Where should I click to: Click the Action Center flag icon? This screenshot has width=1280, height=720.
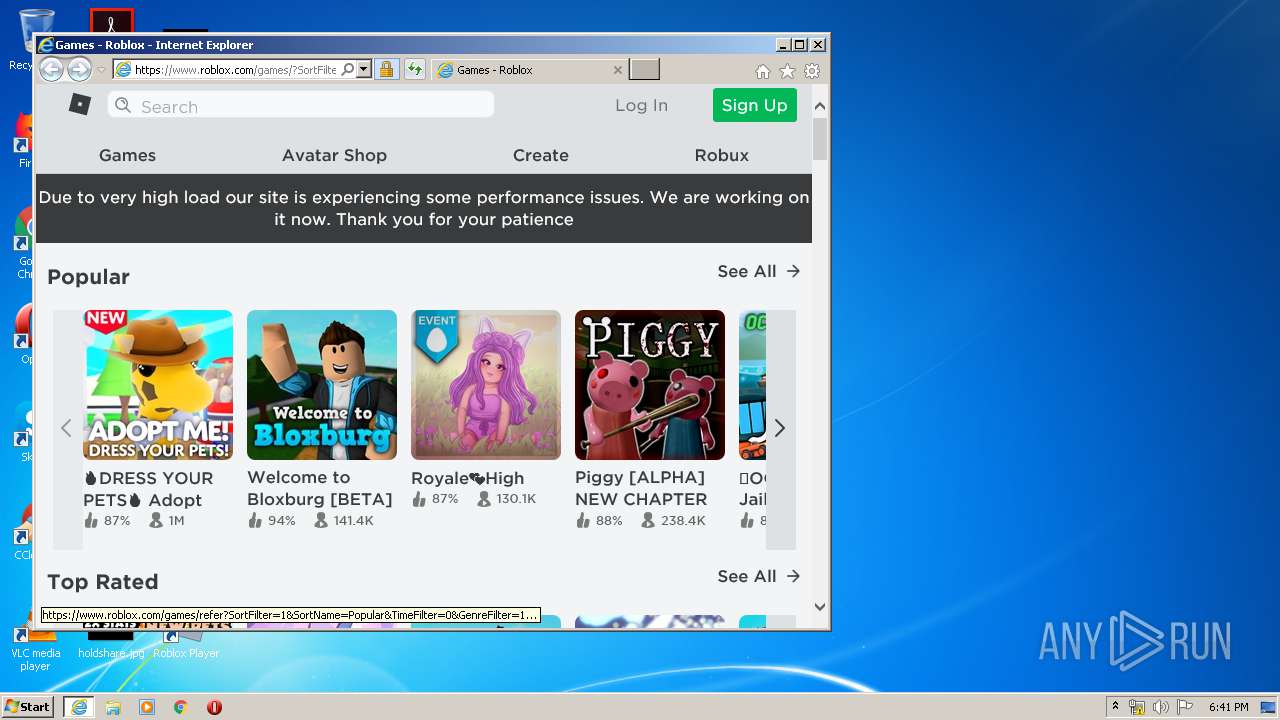(x=1184, y=707)
